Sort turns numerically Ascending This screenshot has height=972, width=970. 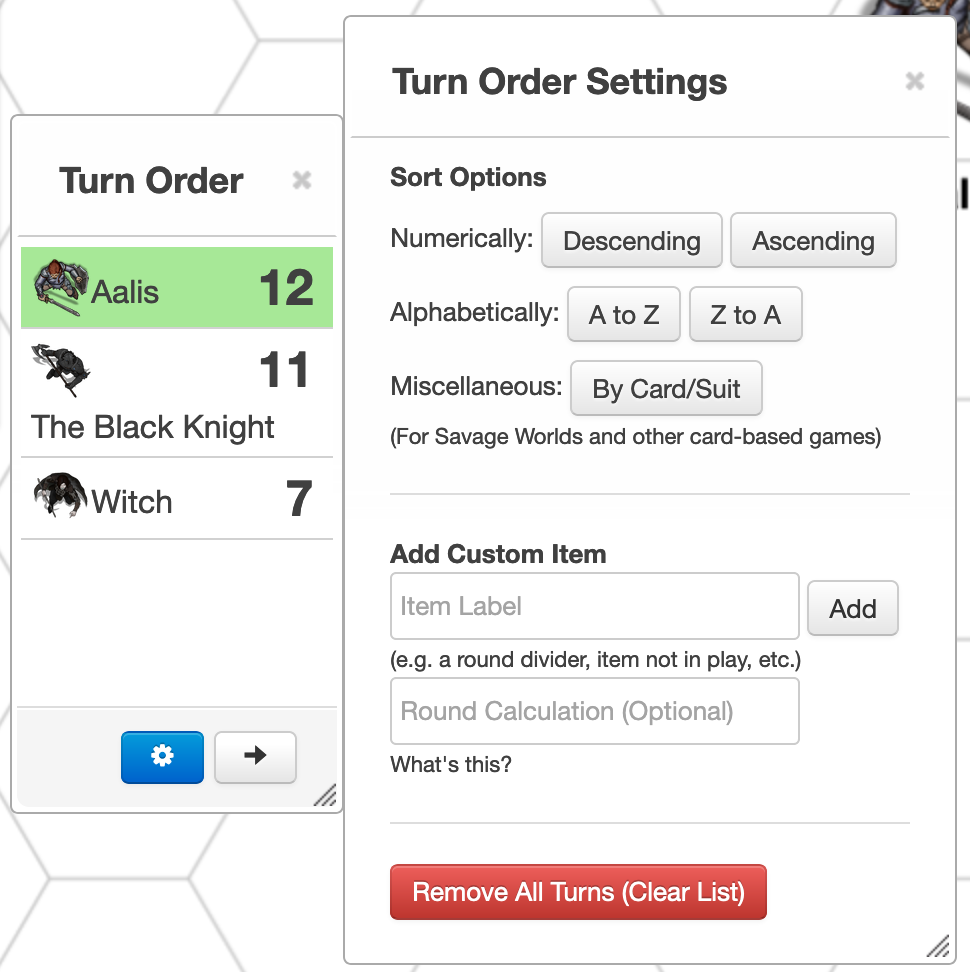[813, 241]
